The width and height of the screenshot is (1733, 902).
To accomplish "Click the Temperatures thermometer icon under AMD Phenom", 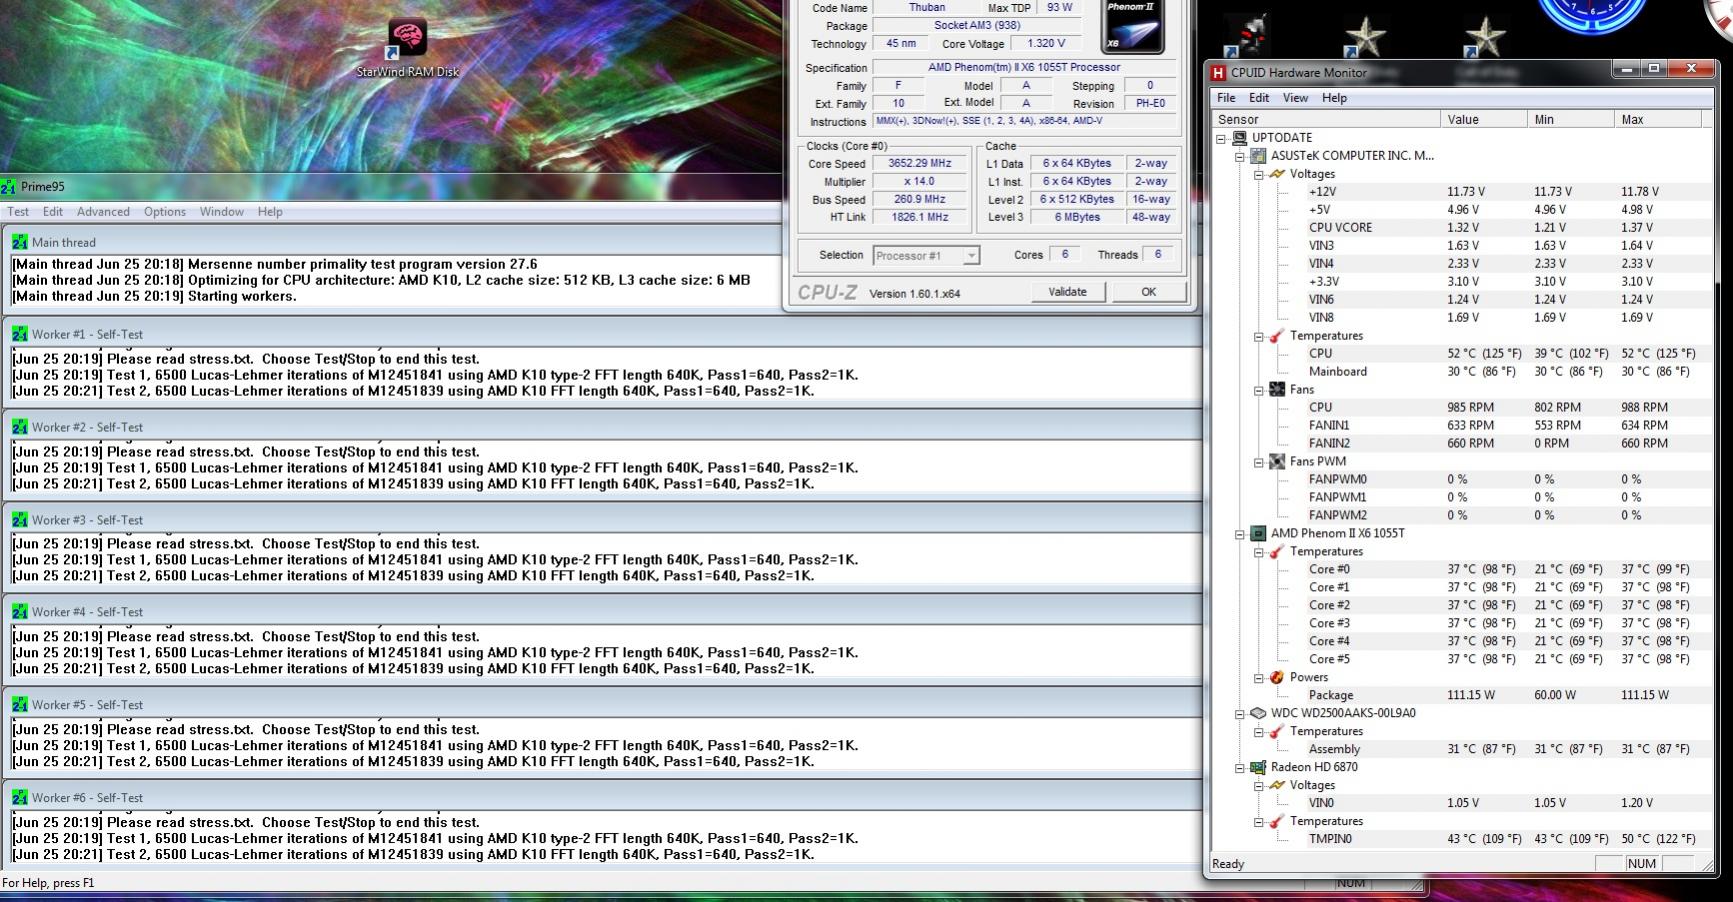I will (x=1277, y=552).
